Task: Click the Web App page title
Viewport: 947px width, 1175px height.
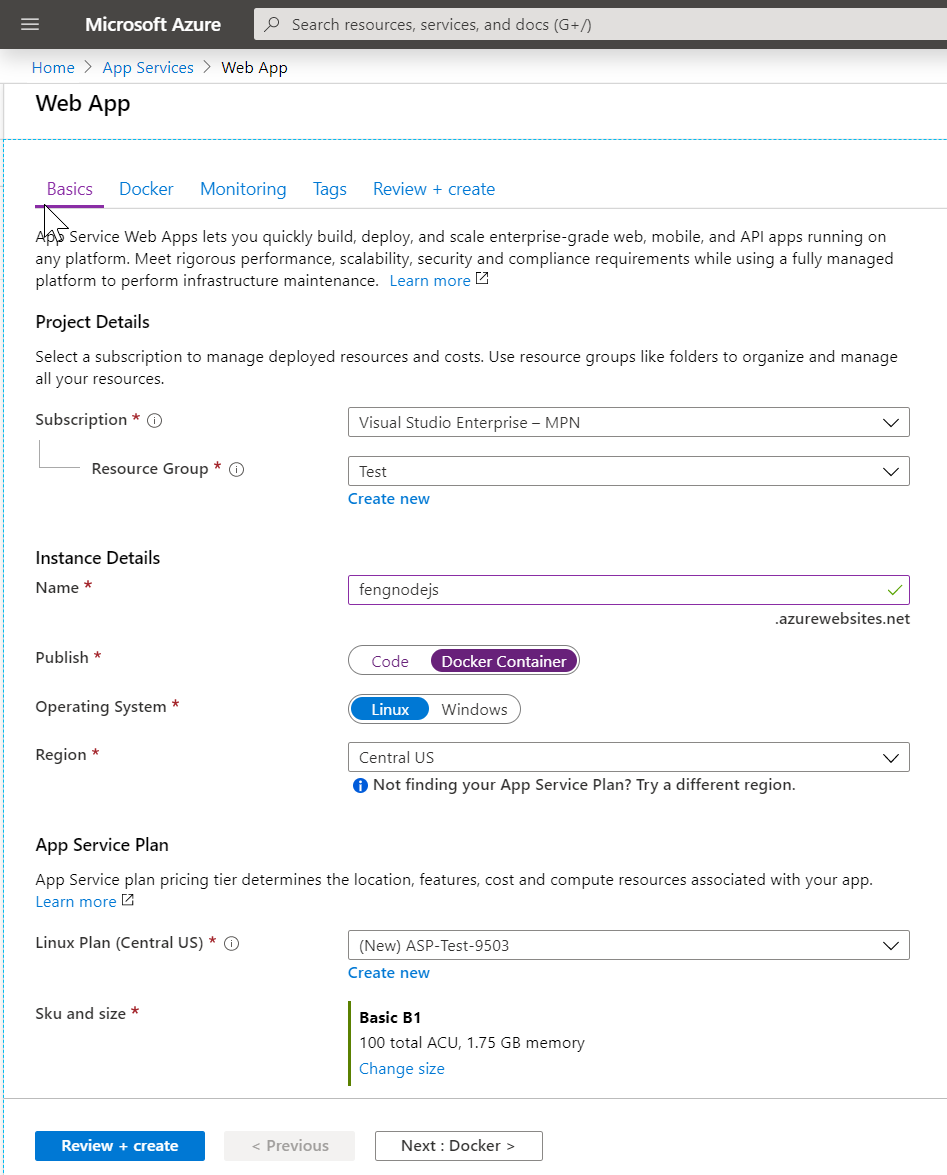Action: click(83, 103)
